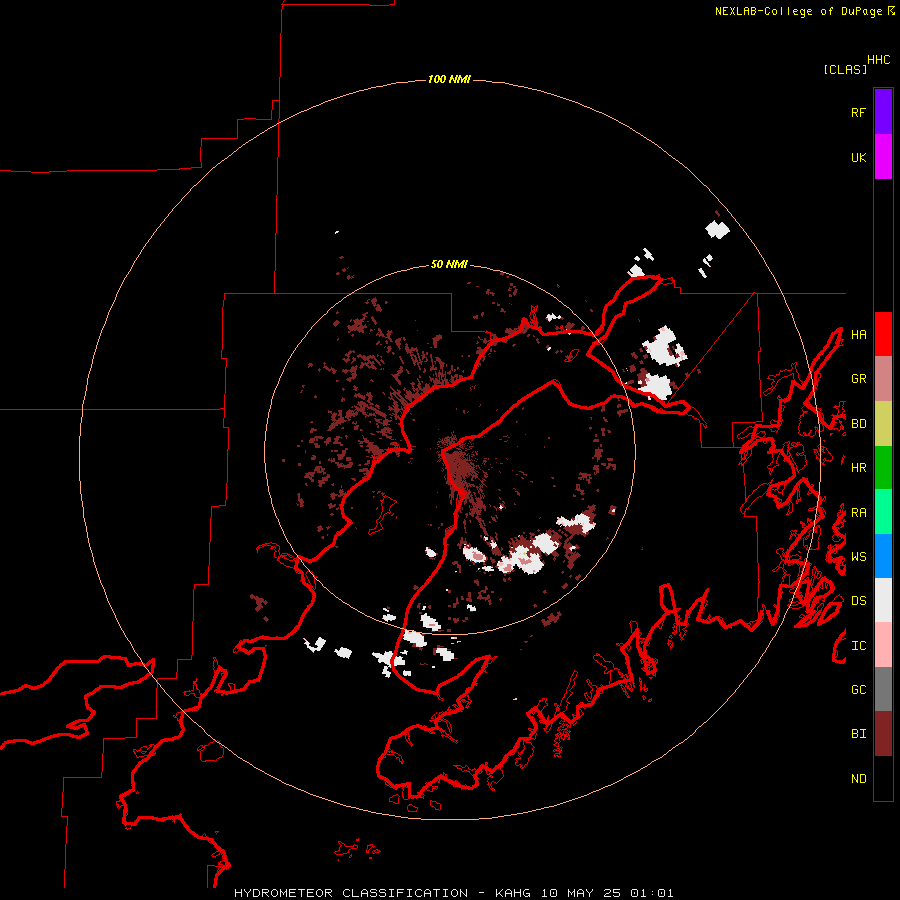The height and width of the screenshot is (900, 900).
Task: Click the BI legend label
Action: pyautogui.click(x=858, y=734)
